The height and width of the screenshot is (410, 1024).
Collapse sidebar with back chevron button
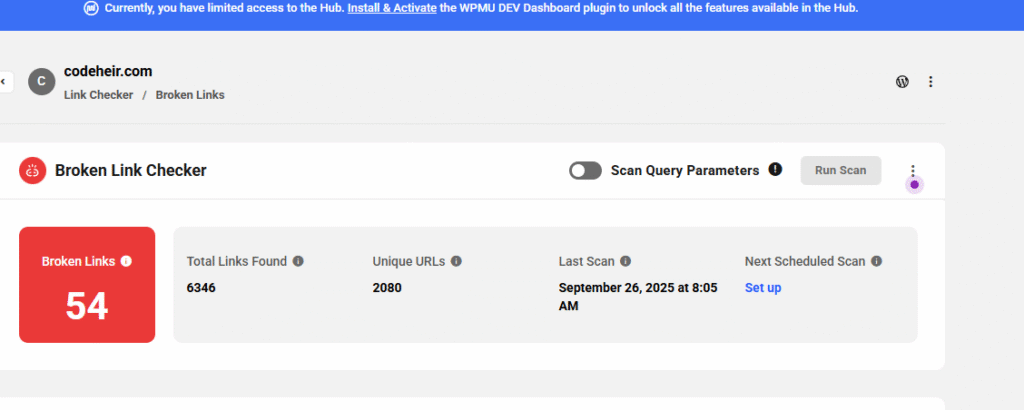(x=4, y=82)
